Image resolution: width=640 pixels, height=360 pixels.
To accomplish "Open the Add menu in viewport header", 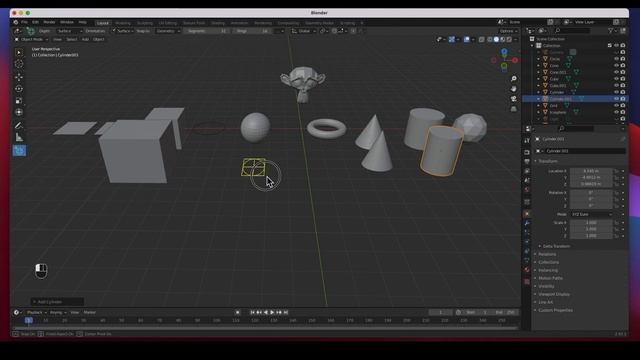I will coord(85,40).
